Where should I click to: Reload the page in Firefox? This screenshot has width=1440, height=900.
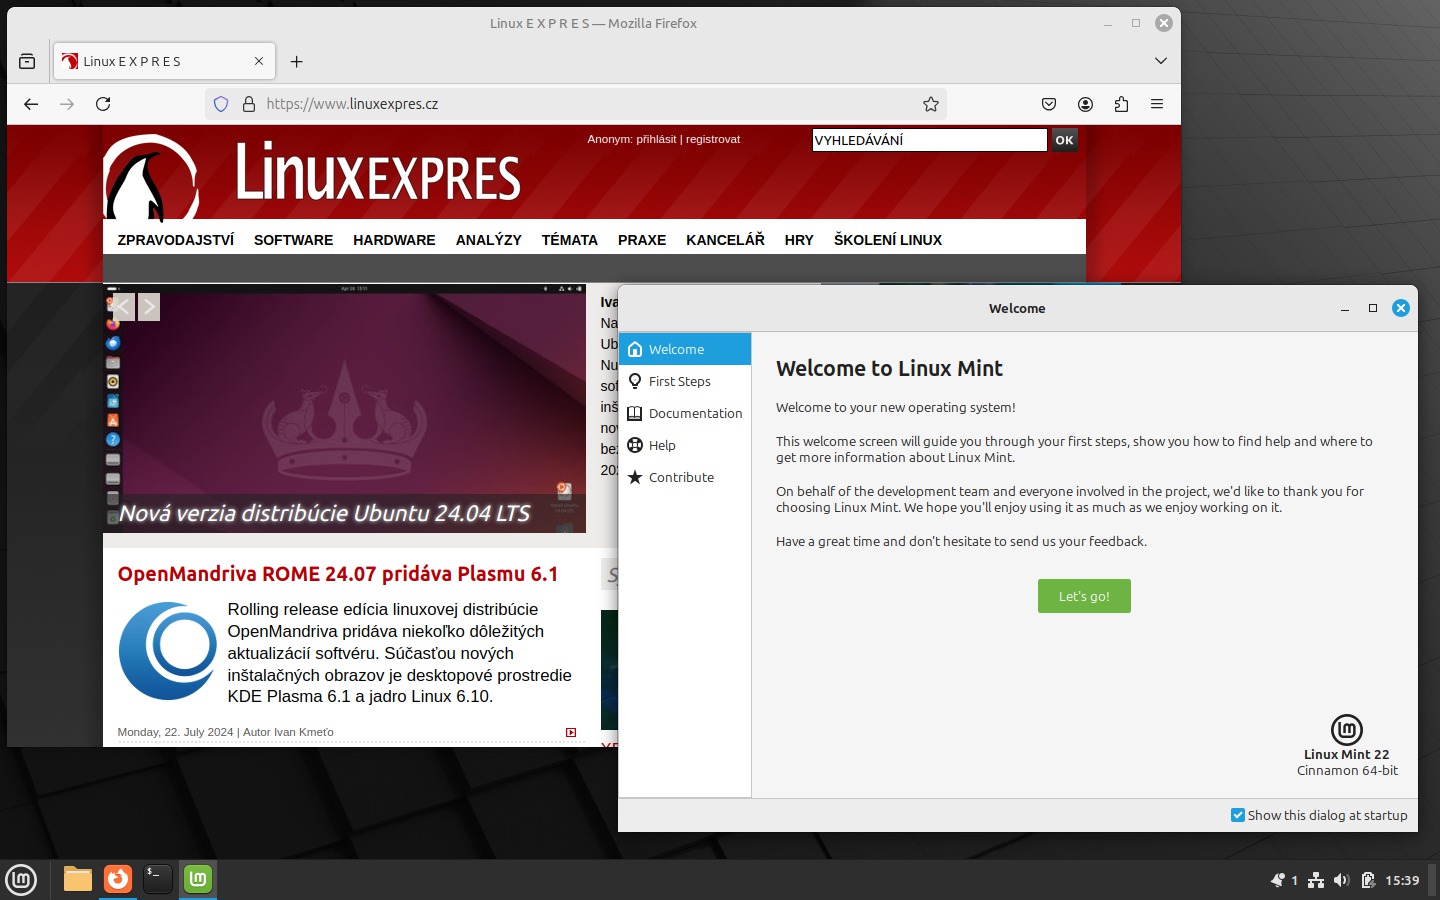pyautogui.click(x=103, y=104)
